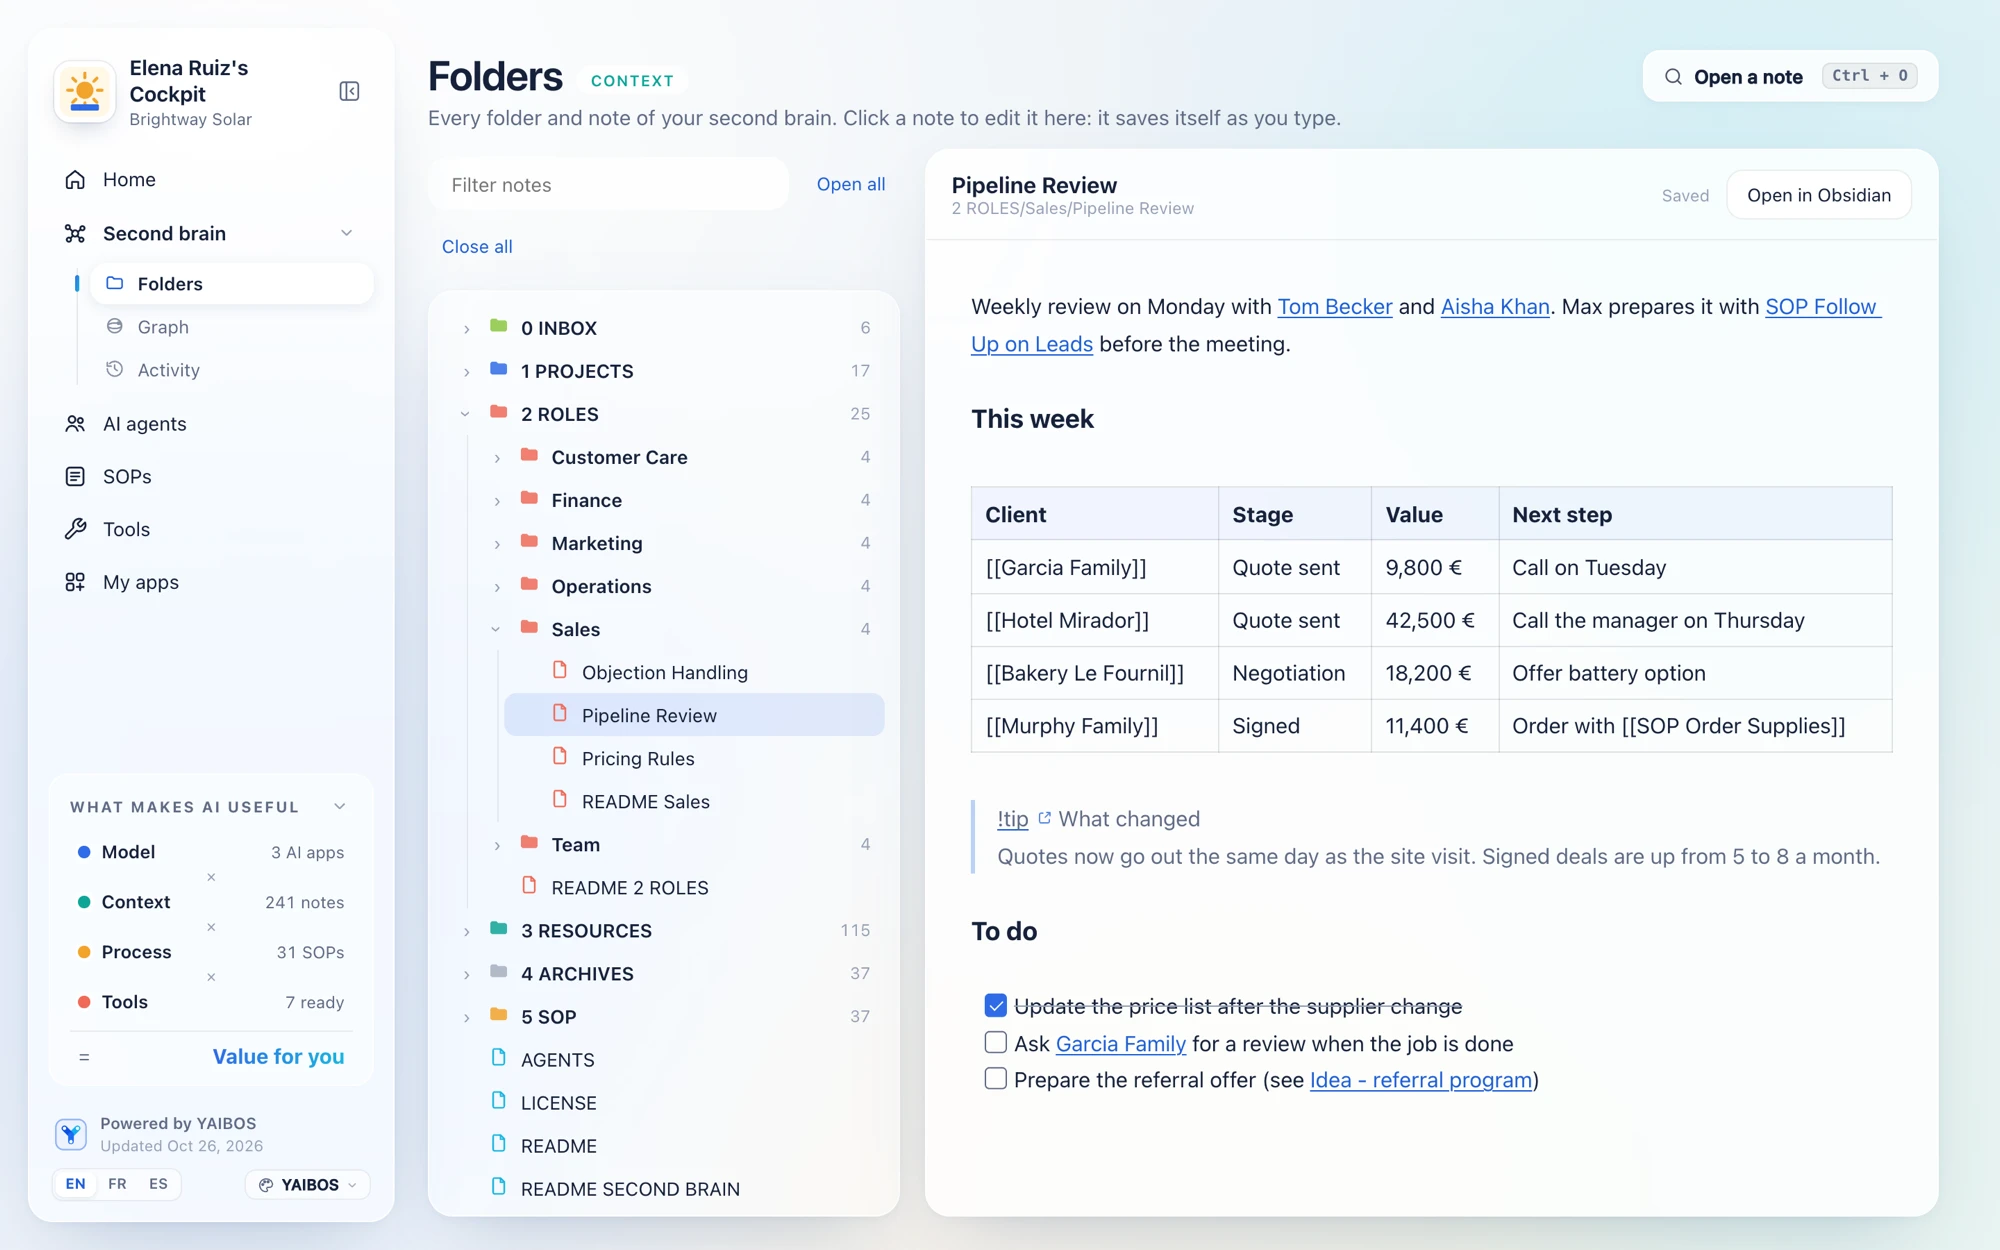Select EN language option
Viewport: 2000px width, 1250px height.
76,1184
